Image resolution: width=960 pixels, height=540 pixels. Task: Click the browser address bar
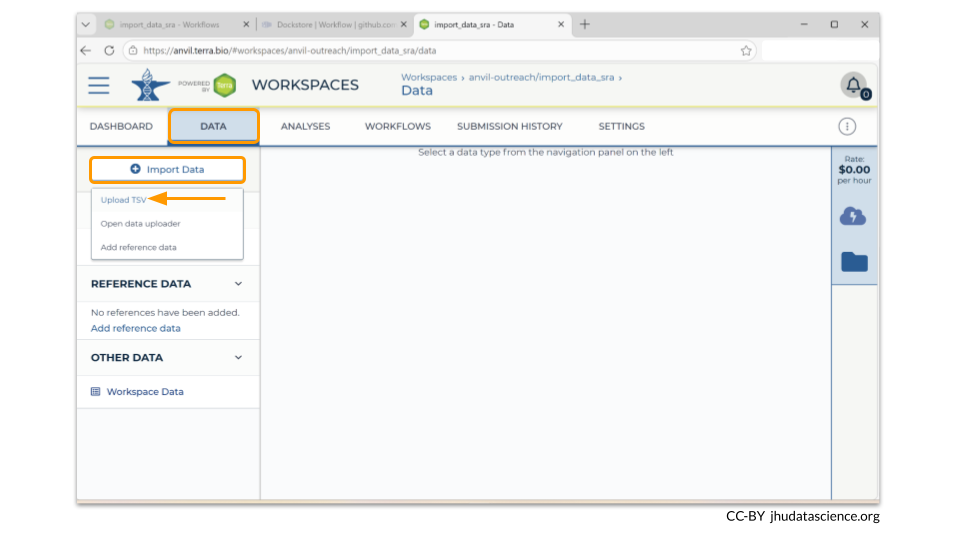pyautogui.click(x=440, y=51)
